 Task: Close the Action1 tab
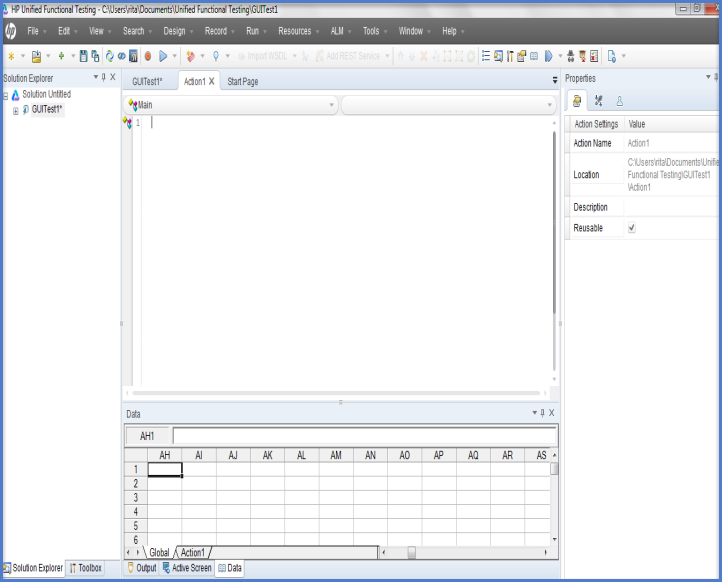[x=212, y=81]
